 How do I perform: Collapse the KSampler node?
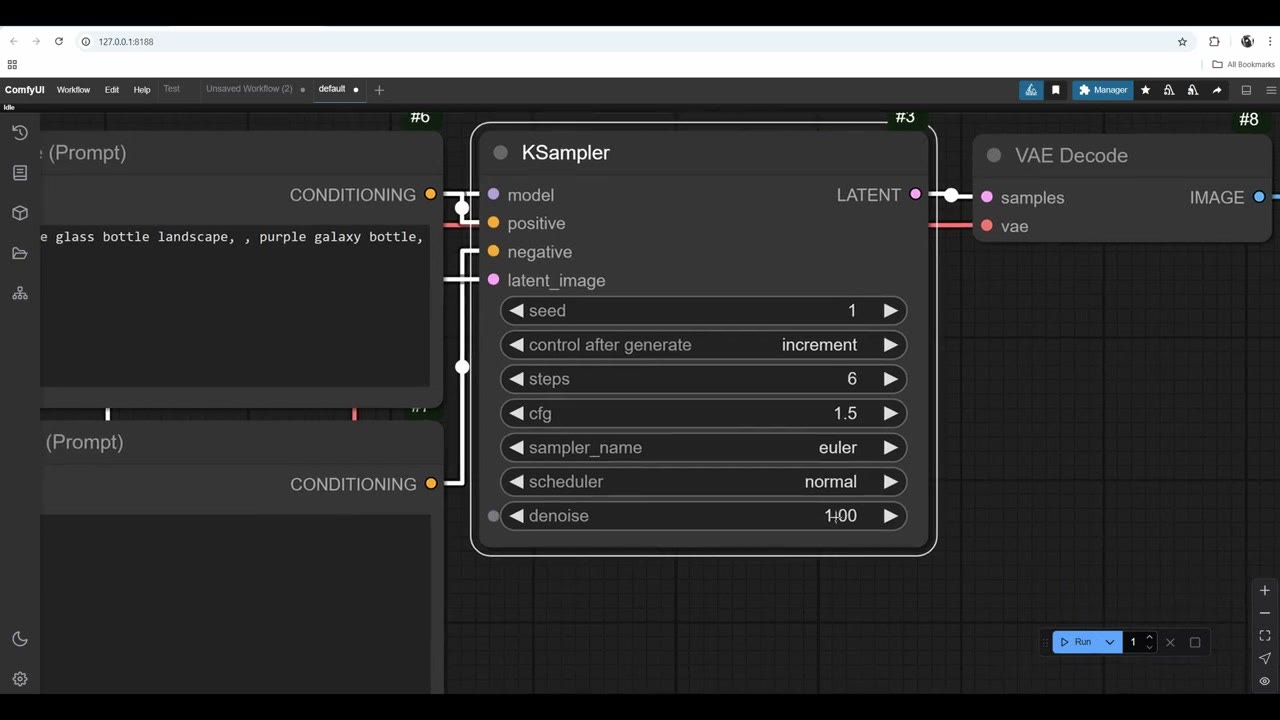(501, 153)
